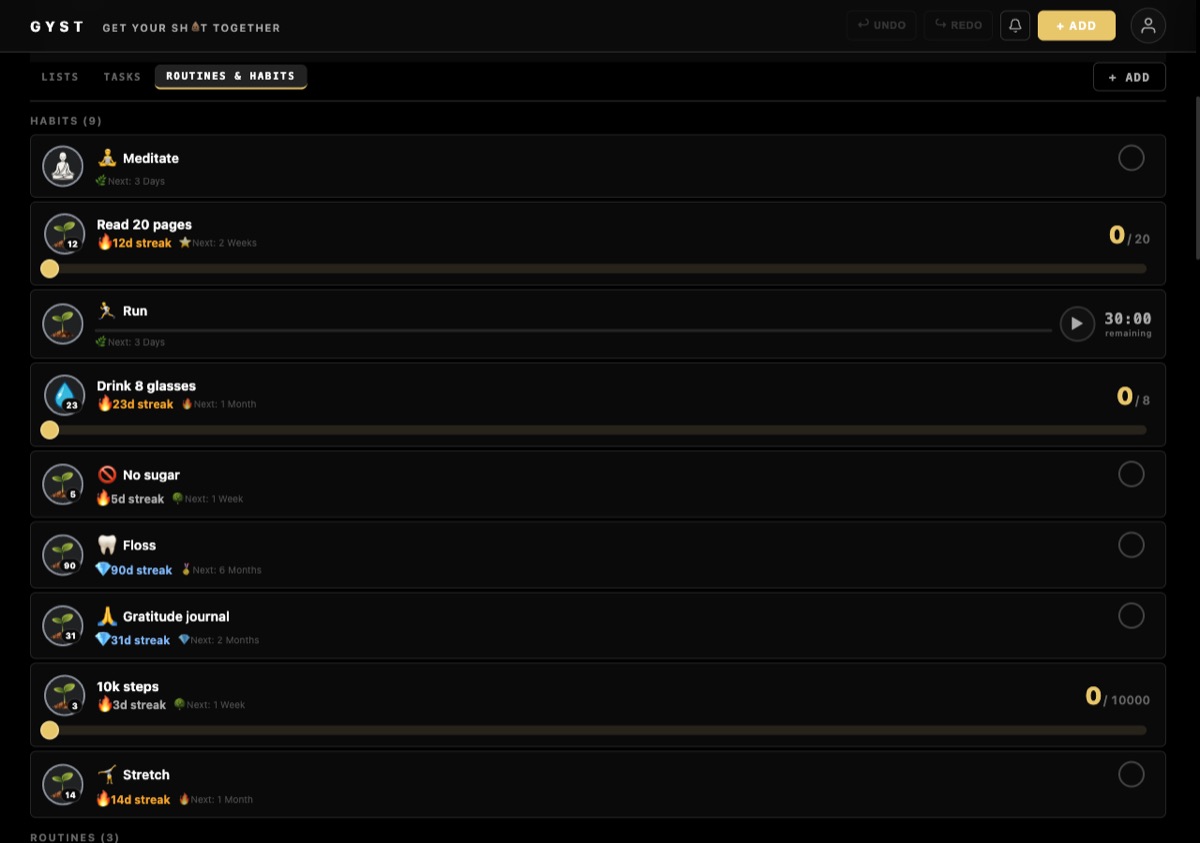
Task: Click the Gratitude journal sprout icon showing 31
Action: (63, 625)
